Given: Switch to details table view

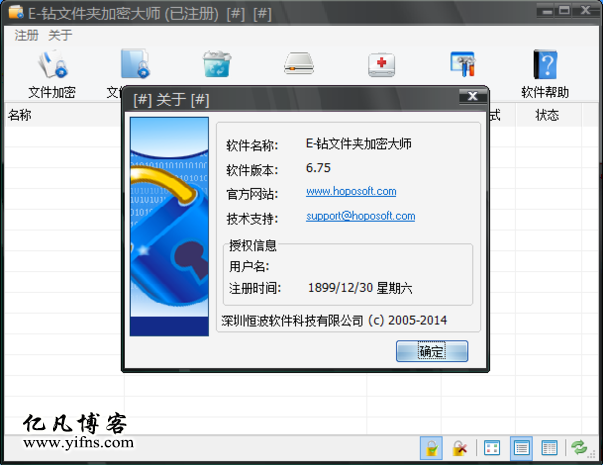Looking at the screenshot, I should 549,448.
